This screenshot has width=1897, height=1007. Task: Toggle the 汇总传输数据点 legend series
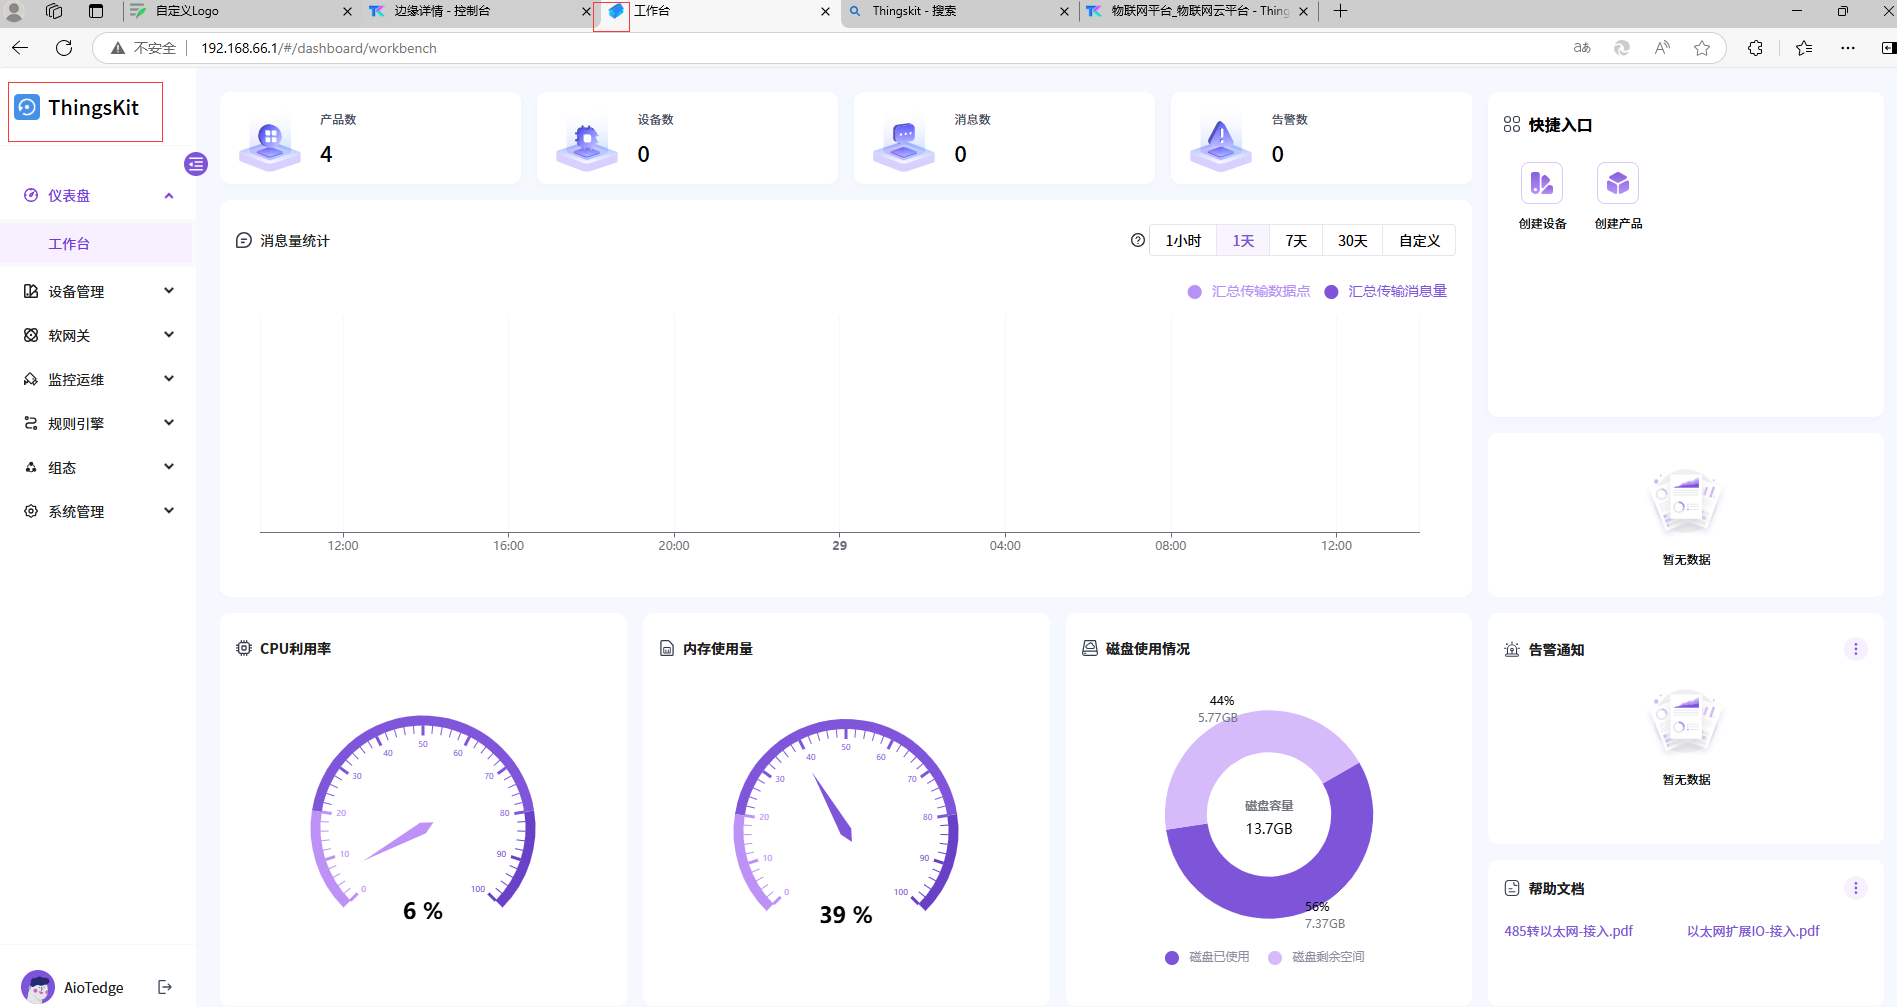1249,292
